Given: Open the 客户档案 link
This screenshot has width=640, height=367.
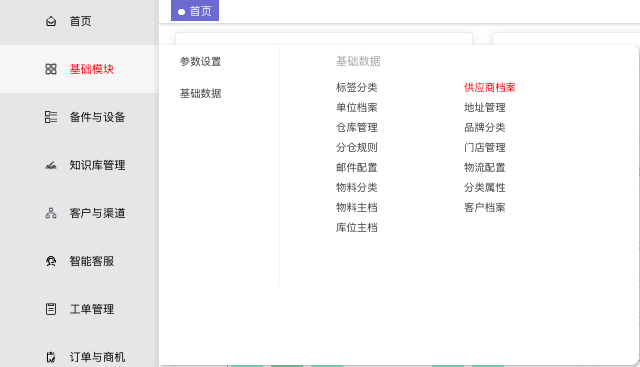Looking at the screenshot, I should pyautogui.click(x=484, y=207).
